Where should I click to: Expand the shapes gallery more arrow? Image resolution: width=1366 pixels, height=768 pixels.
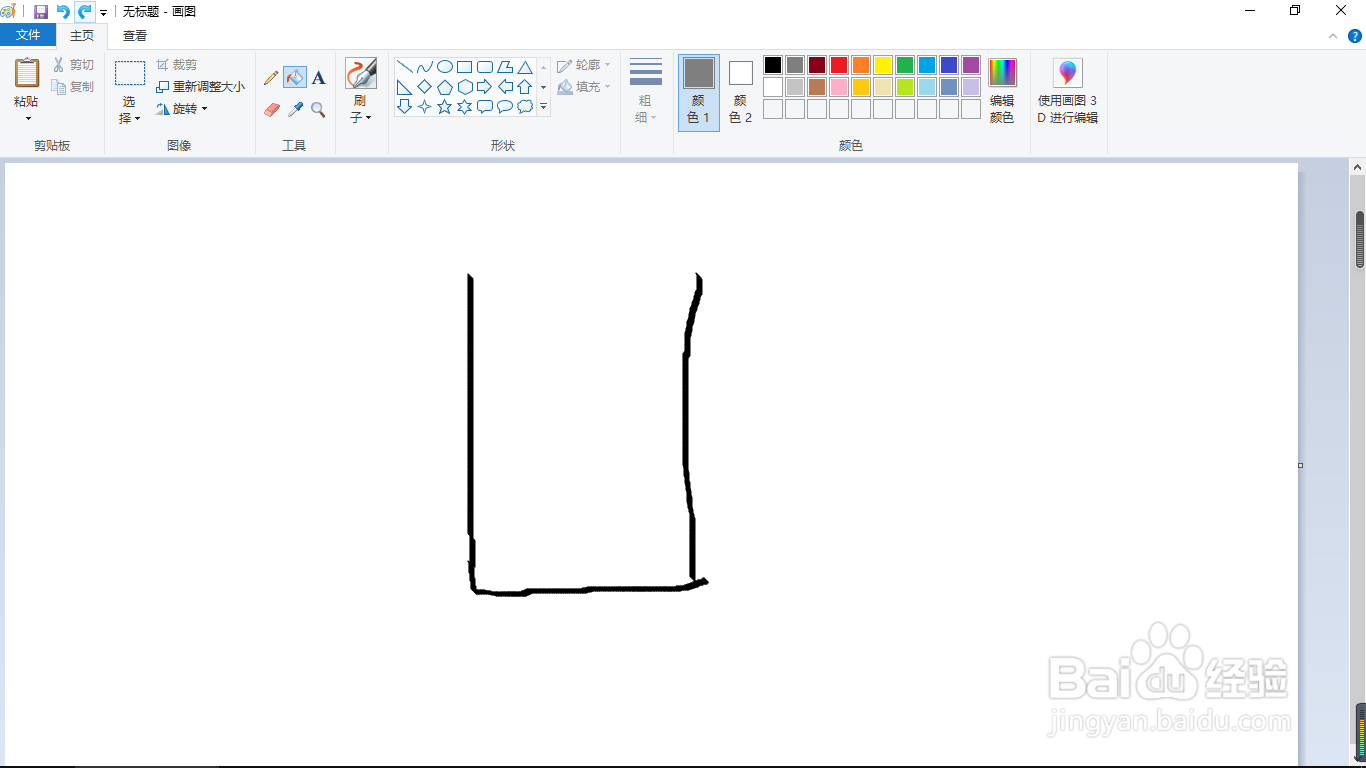click(x=544, y=106)
